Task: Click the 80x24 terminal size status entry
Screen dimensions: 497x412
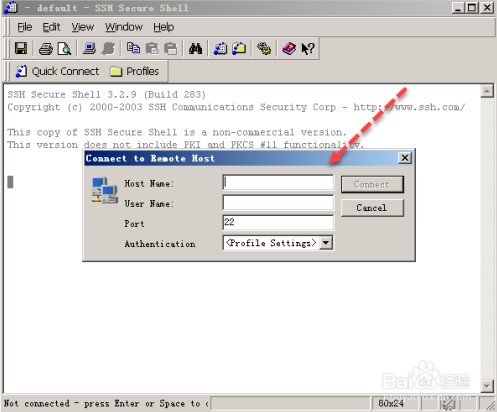Action: coord(391,403)
